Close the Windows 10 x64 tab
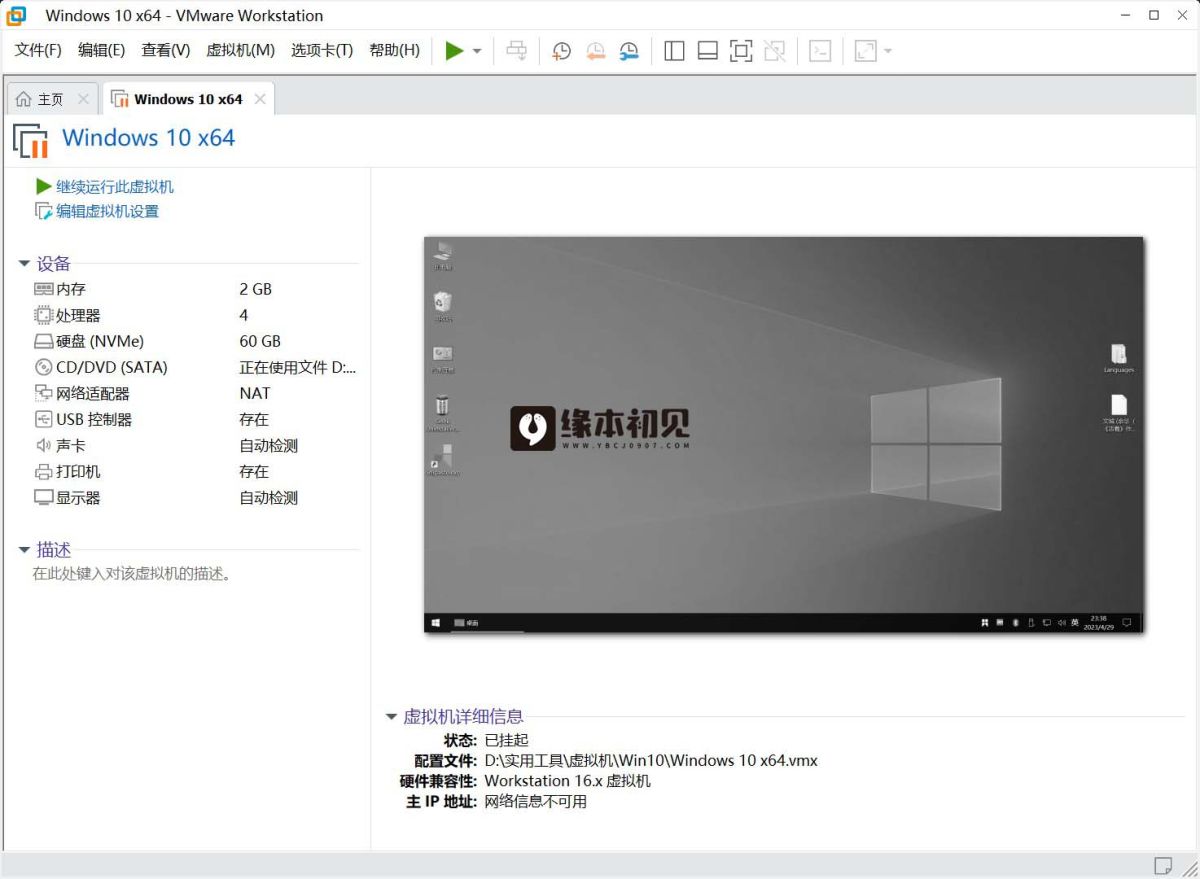The width and height of the screenshot is (1200, 879). [x=260, y=99]
